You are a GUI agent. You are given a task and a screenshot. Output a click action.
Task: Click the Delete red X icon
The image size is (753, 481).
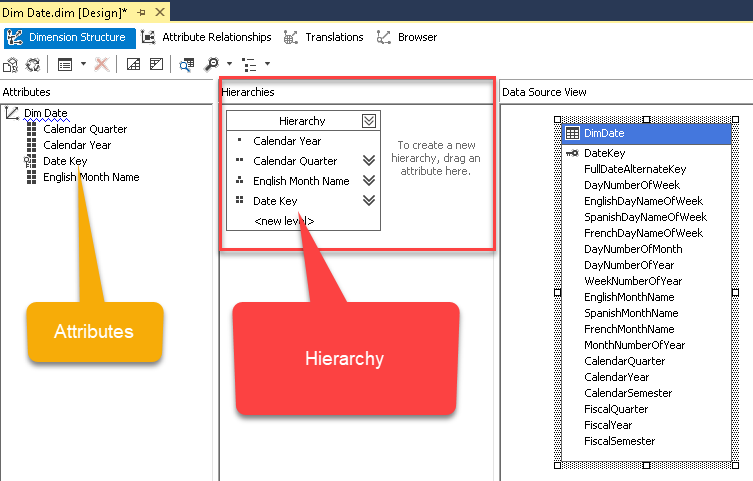pyautogui.click(x=101, y=64)
